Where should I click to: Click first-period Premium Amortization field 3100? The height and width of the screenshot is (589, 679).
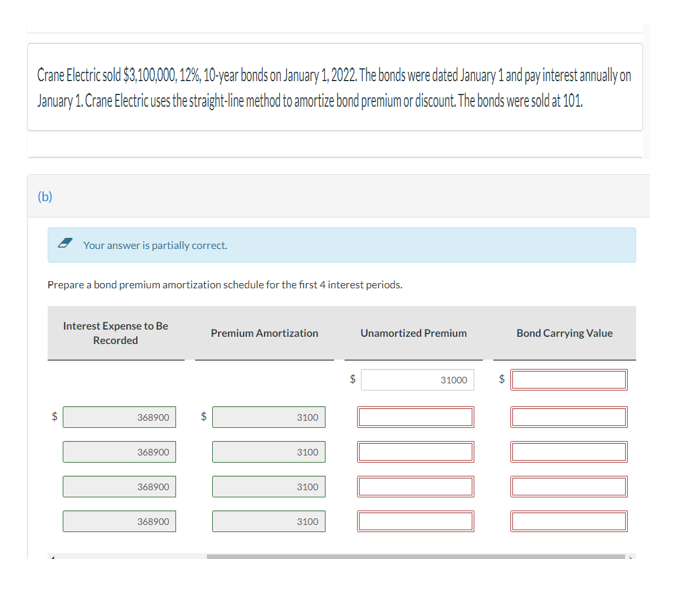pos(269,417)
